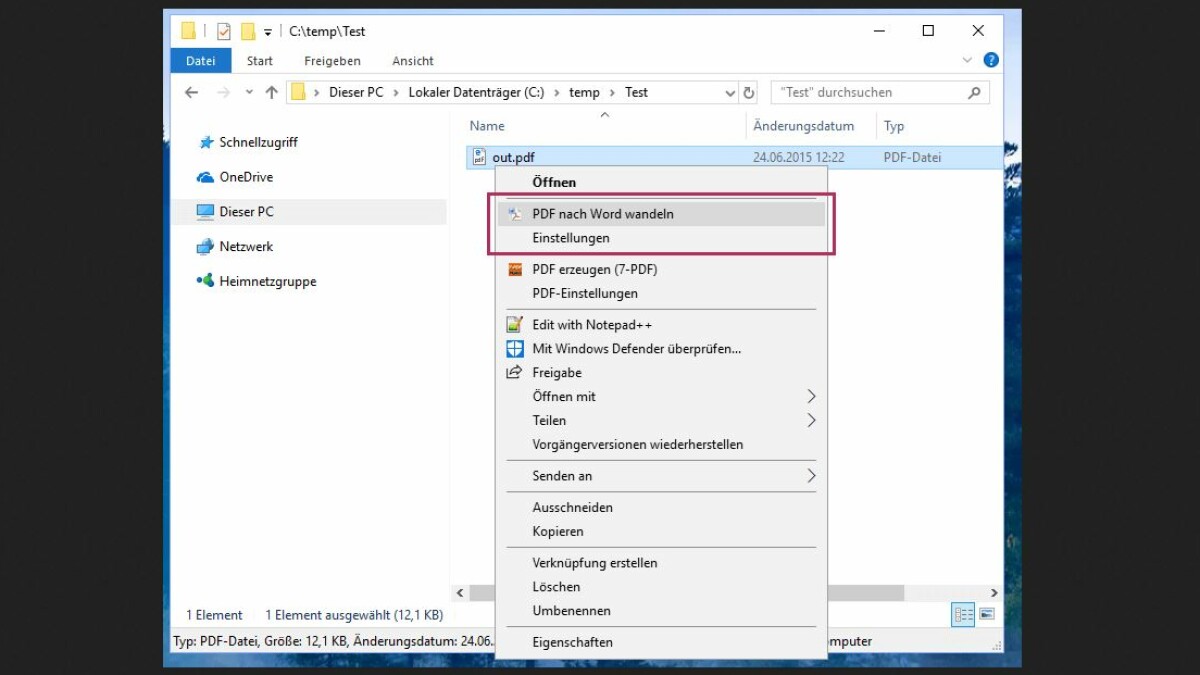The image size is (1200, 675).
Task: Click the Windows Defender shield icon
Action: 514,348
